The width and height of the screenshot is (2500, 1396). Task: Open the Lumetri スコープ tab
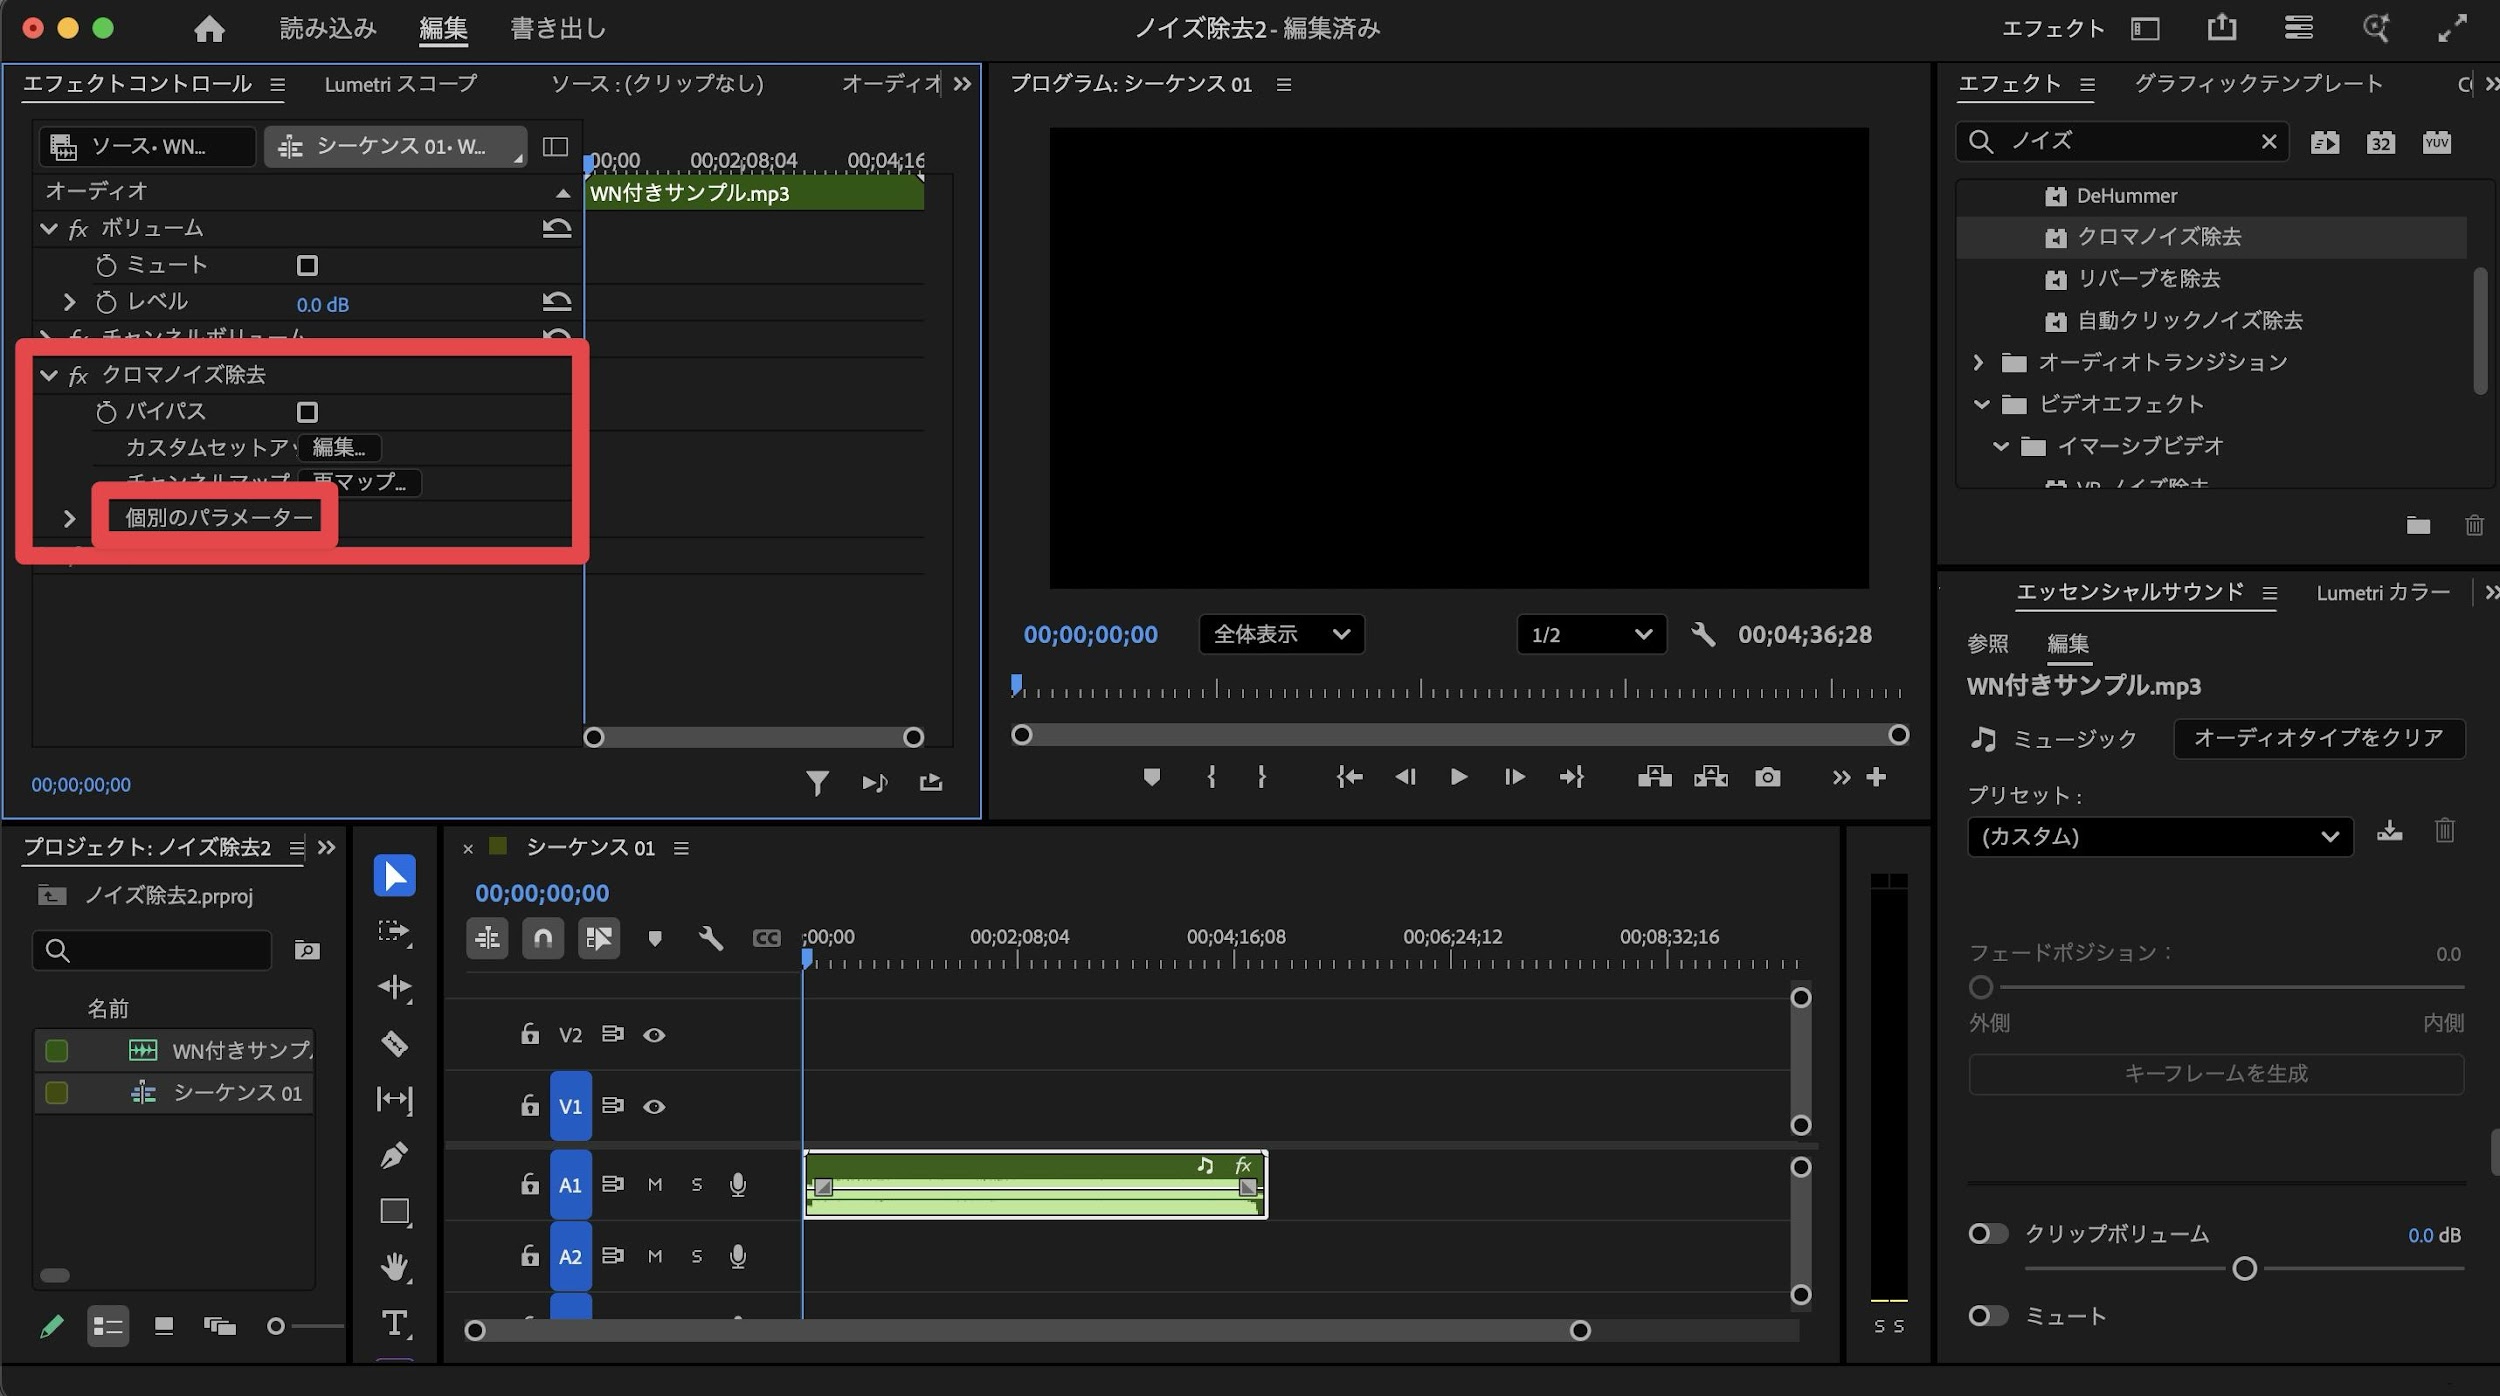(400, 84)
